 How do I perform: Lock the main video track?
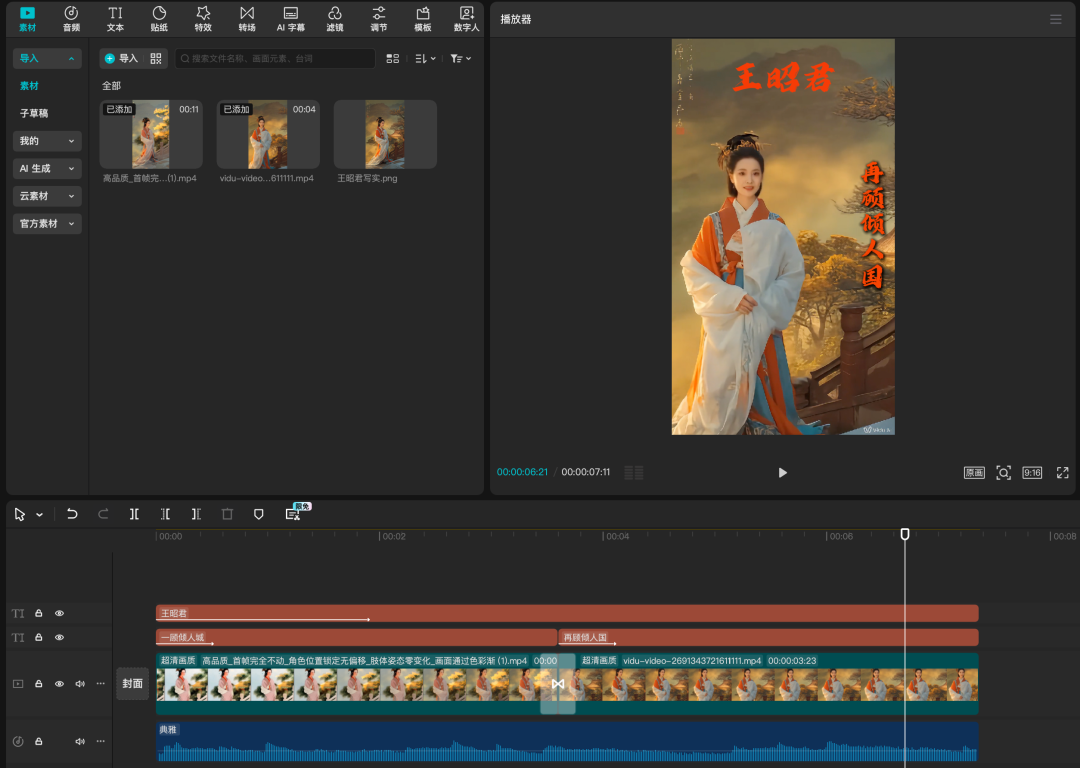[x=39, y=684]
